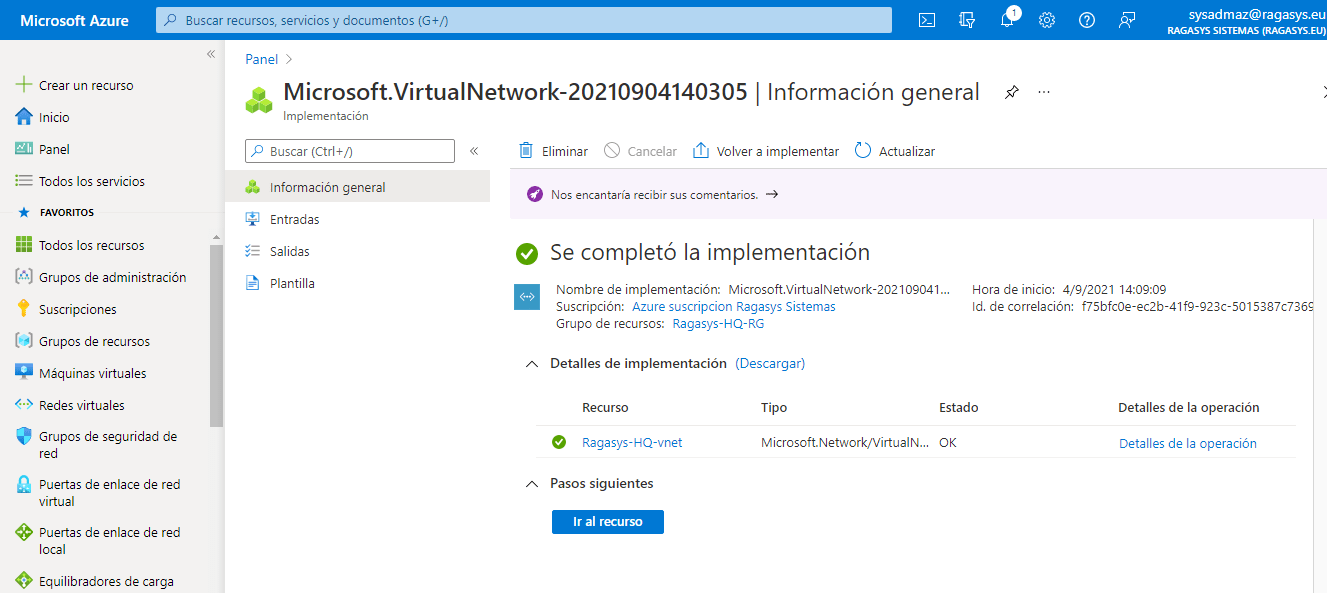The height and width of the screenshot is (593, 1327).
Task: Open the Help question mark icon
Action: 1087,20
